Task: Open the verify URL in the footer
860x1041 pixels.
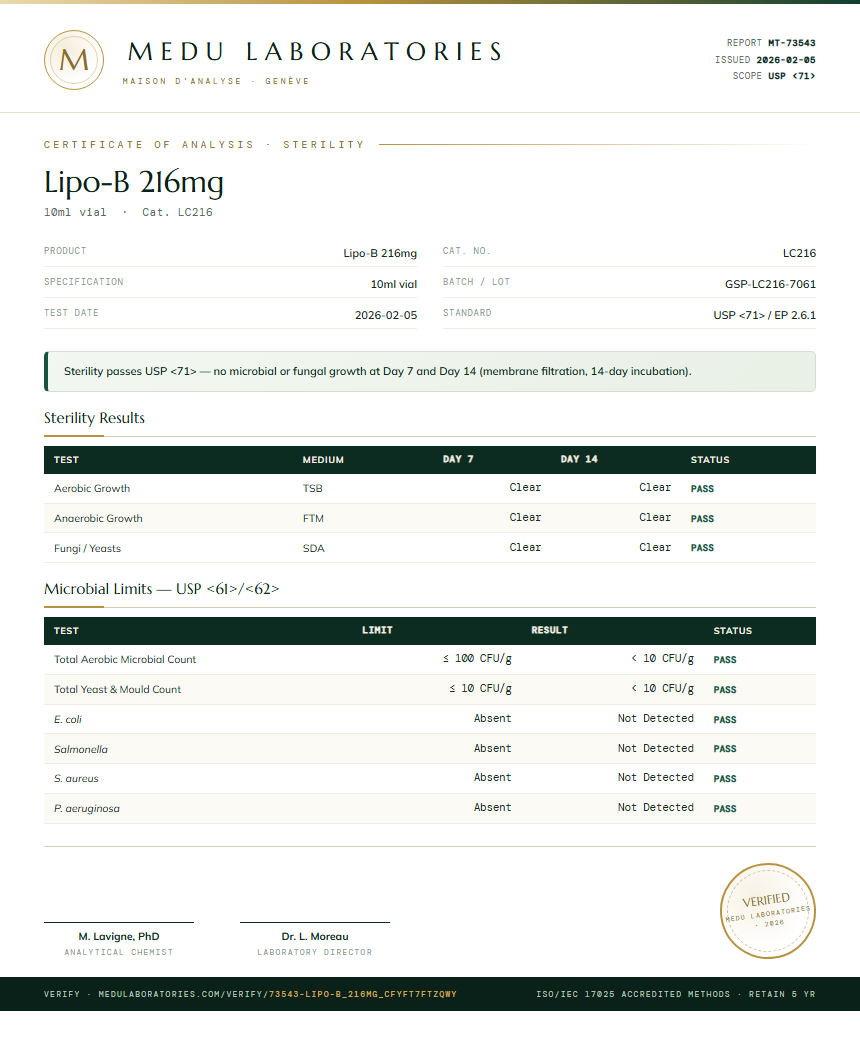Action: (278, 994)
